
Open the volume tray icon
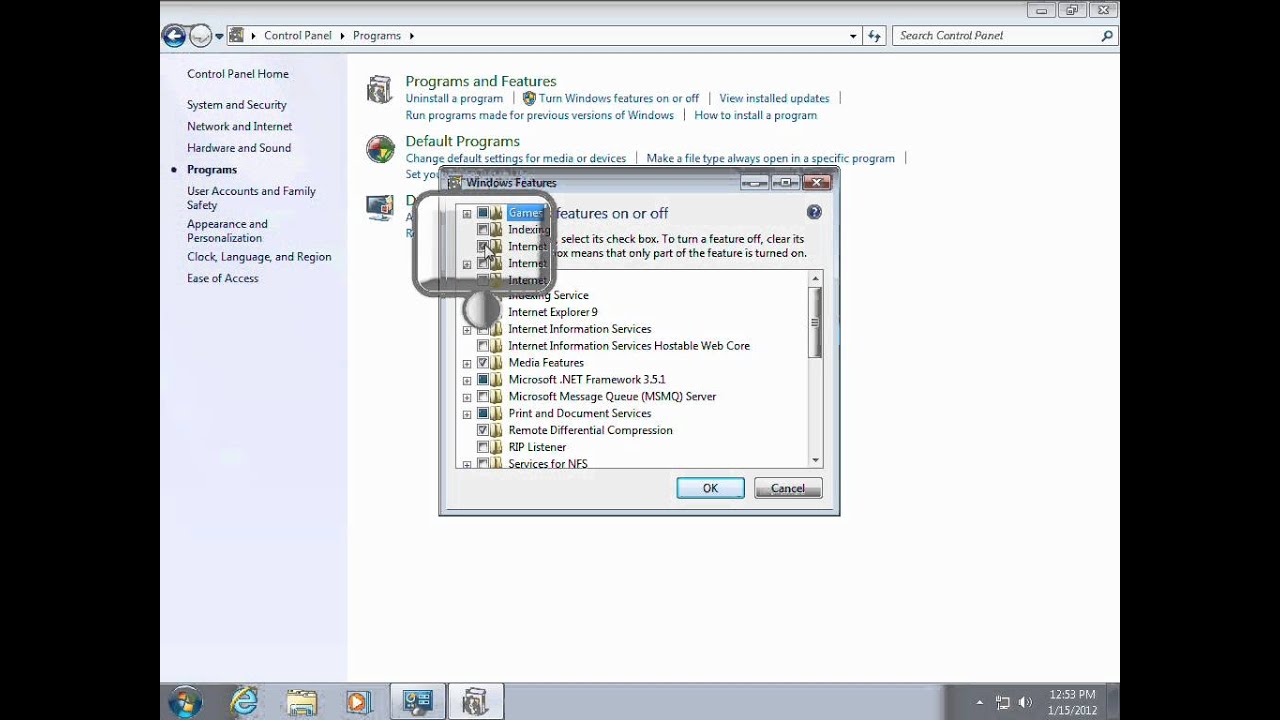pos(1025,702)
